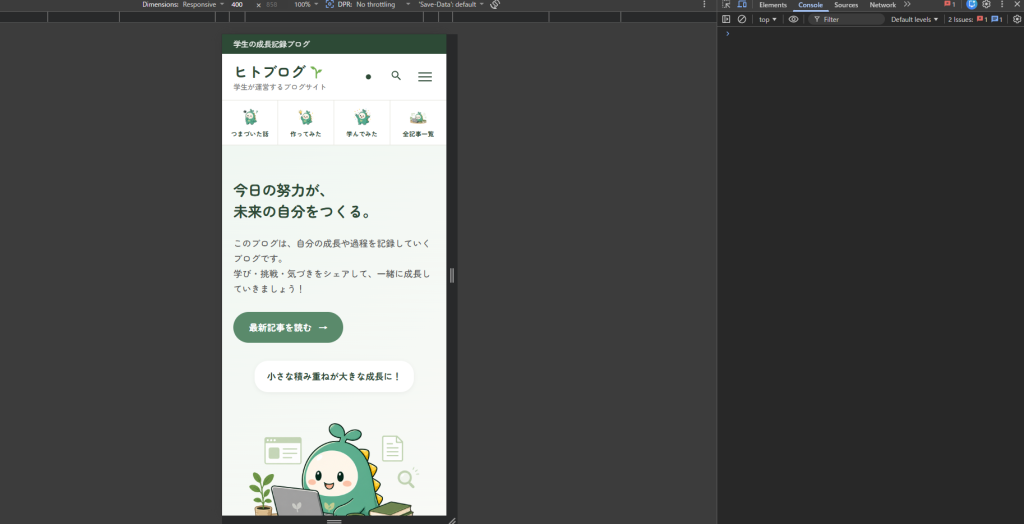Click the height field showing 858

pos(272,5)
